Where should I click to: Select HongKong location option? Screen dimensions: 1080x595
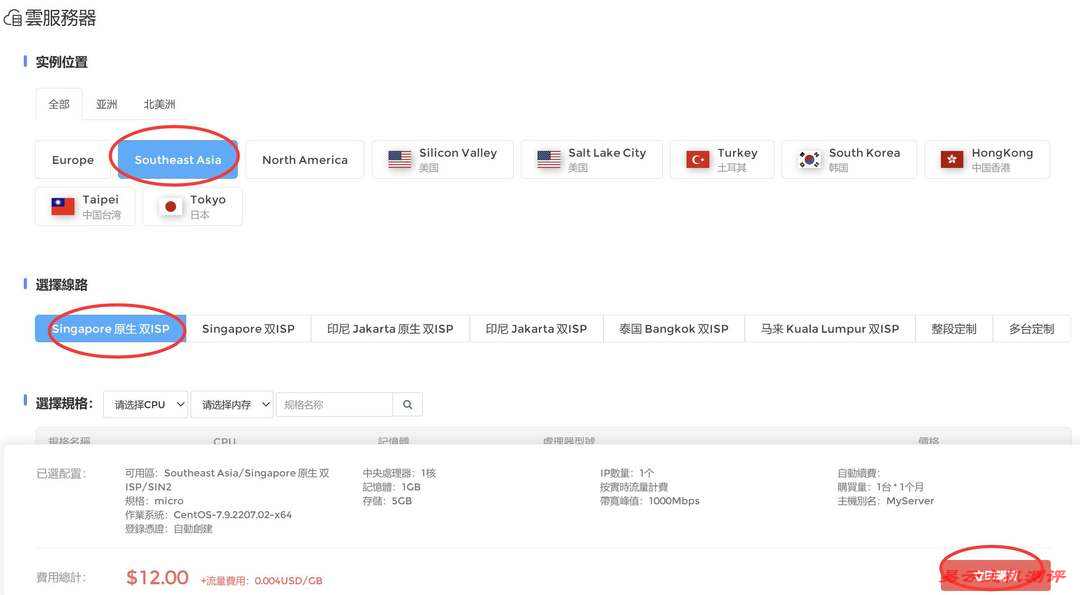pos(987,160)
